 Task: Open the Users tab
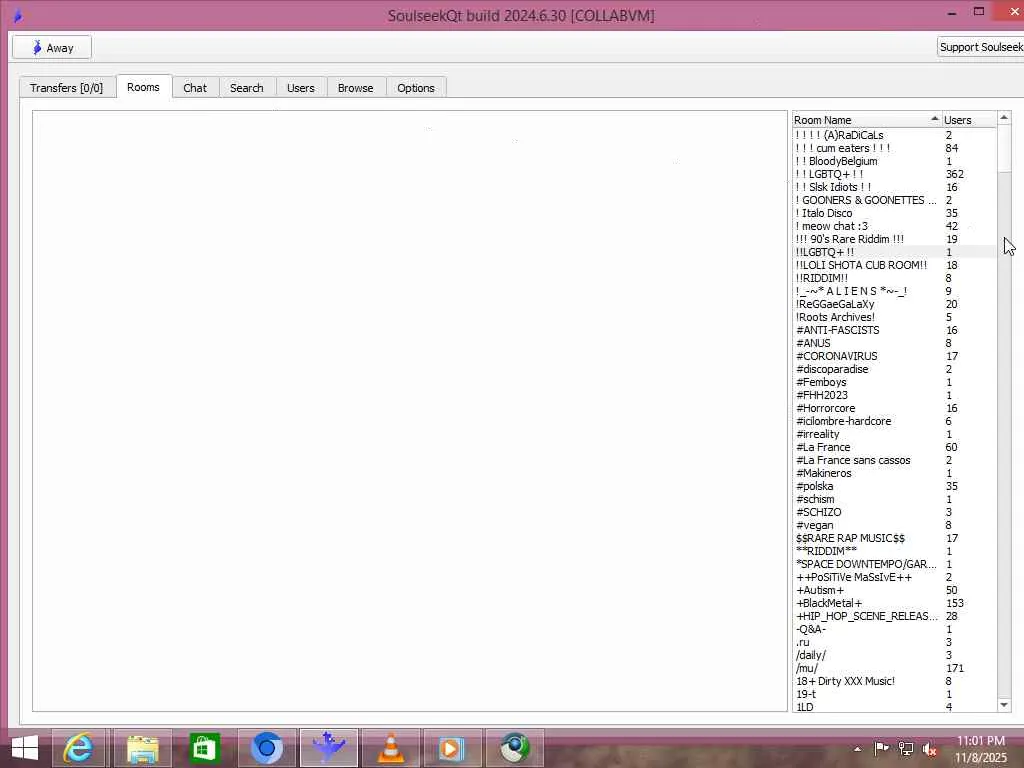(300, 88)
